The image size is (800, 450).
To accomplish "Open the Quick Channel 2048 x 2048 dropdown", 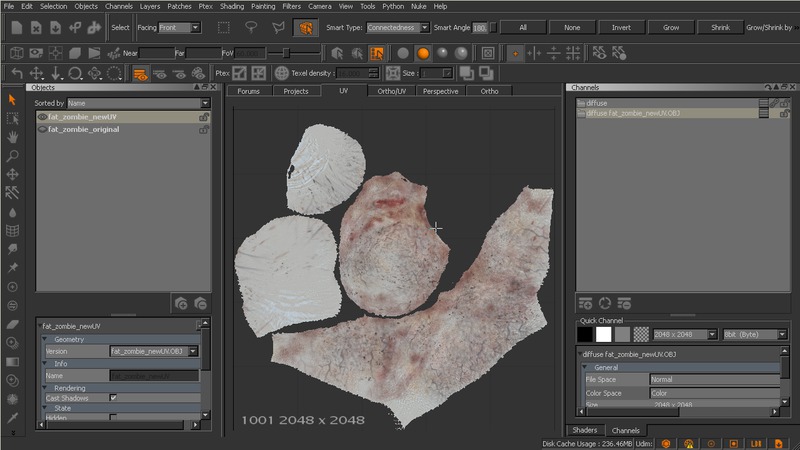I will click(x=684, y=334).
